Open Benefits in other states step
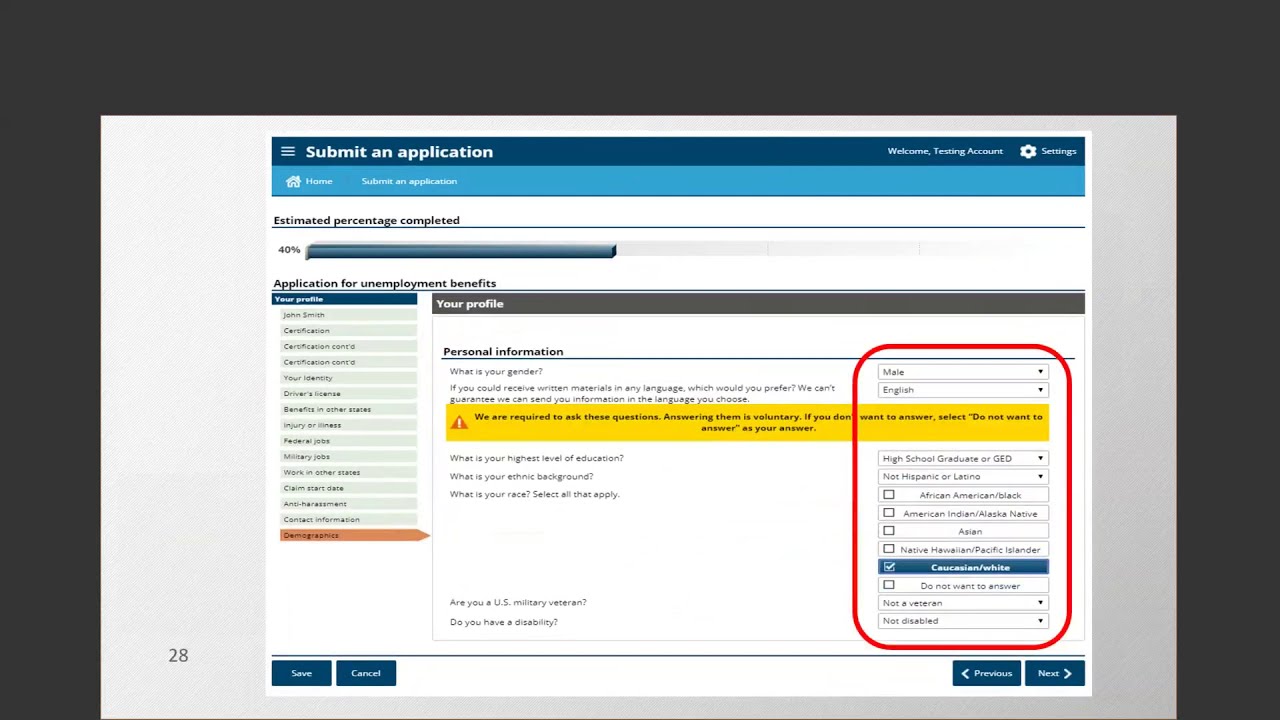 [348, 410]
